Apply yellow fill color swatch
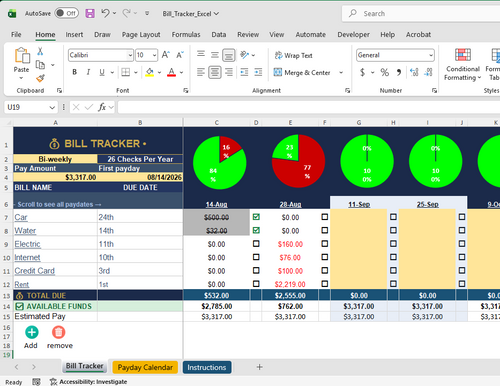 coord(149,72)
